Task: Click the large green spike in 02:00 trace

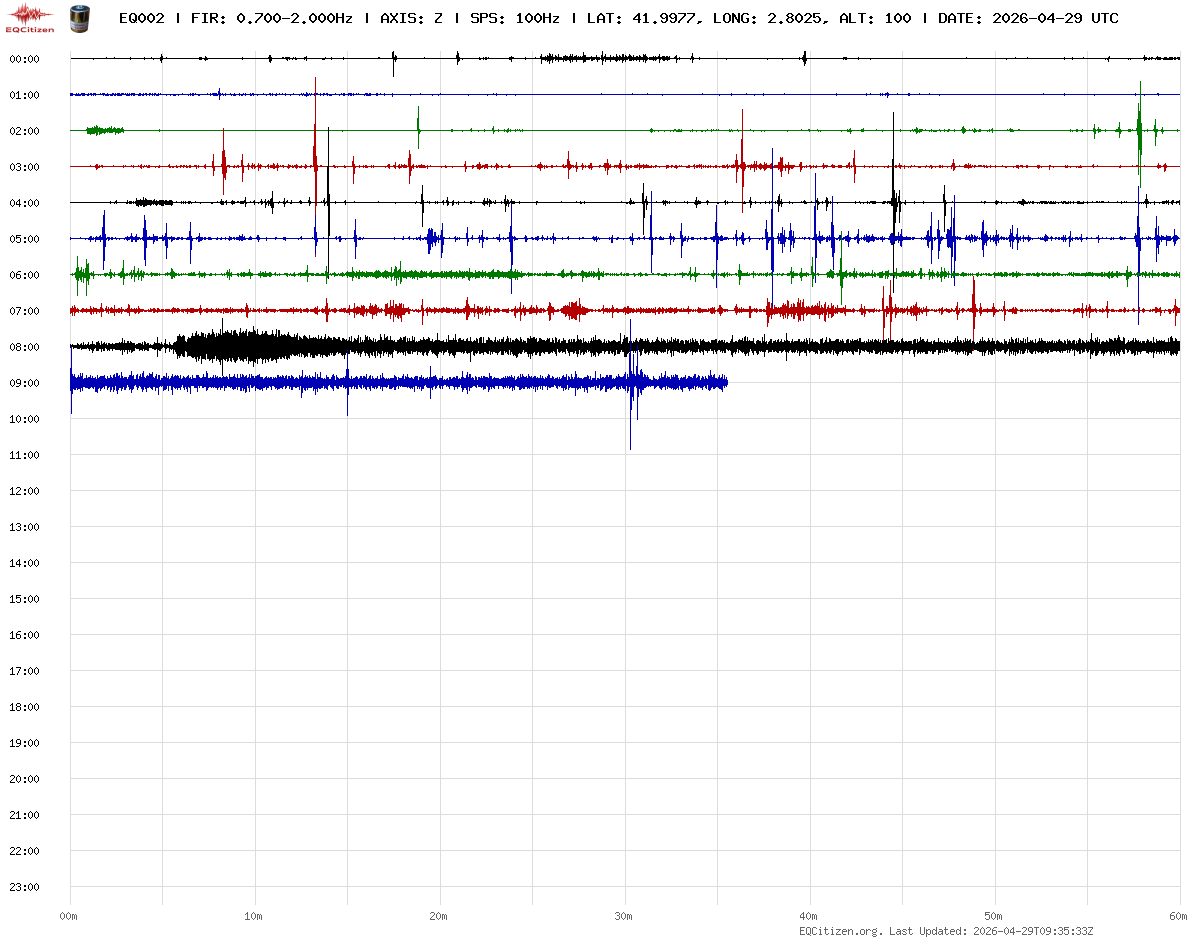Action: coord(1139,130)
